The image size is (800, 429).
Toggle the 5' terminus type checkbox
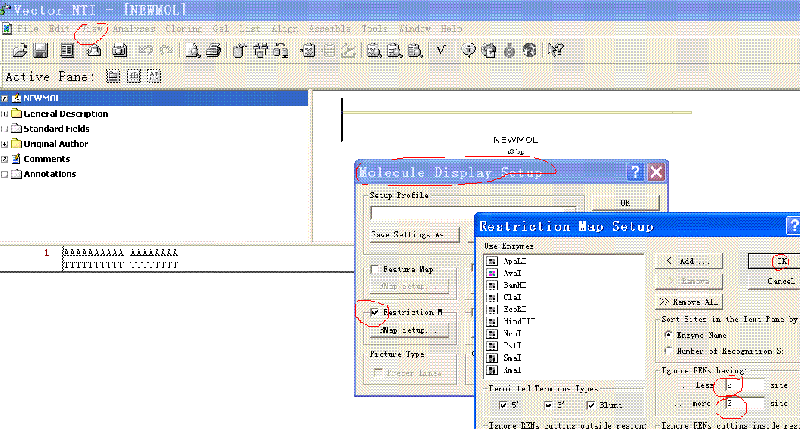503,405
